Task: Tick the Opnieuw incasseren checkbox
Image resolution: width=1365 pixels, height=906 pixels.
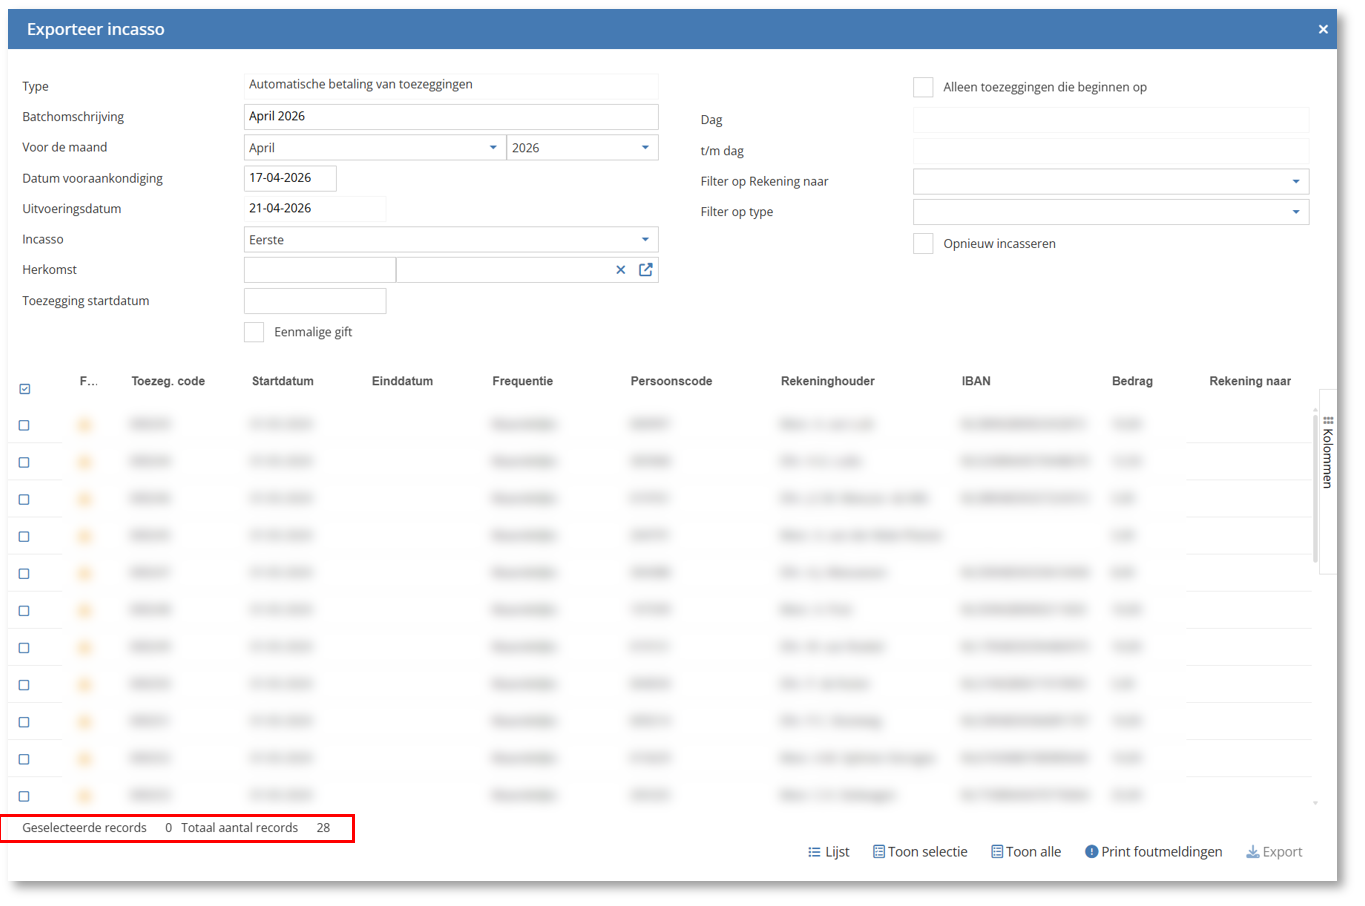Action: (923, 244)
